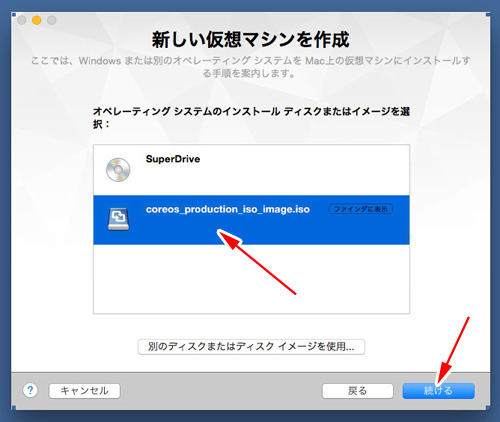Select the SuperDrive disc icon
This screenshot has height=422, width=500.
(x=118, y=170)
